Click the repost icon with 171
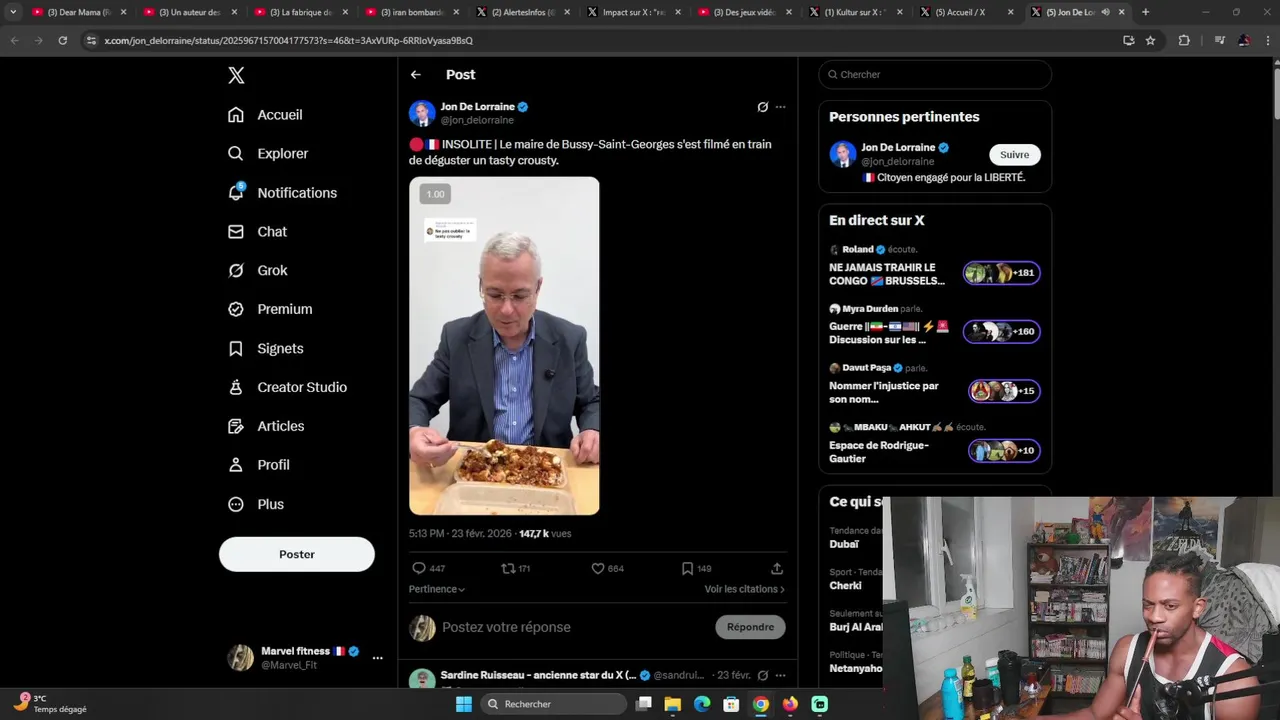The height and width of the screenshot is (720, 1280). (x=508, y=568)
